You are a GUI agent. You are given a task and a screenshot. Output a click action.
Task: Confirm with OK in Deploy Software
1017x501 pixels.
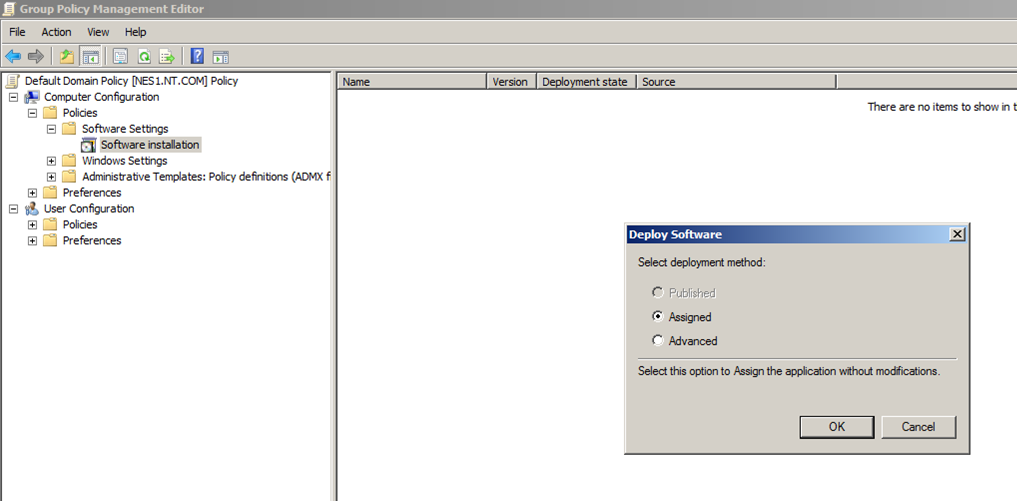point(837,426)
